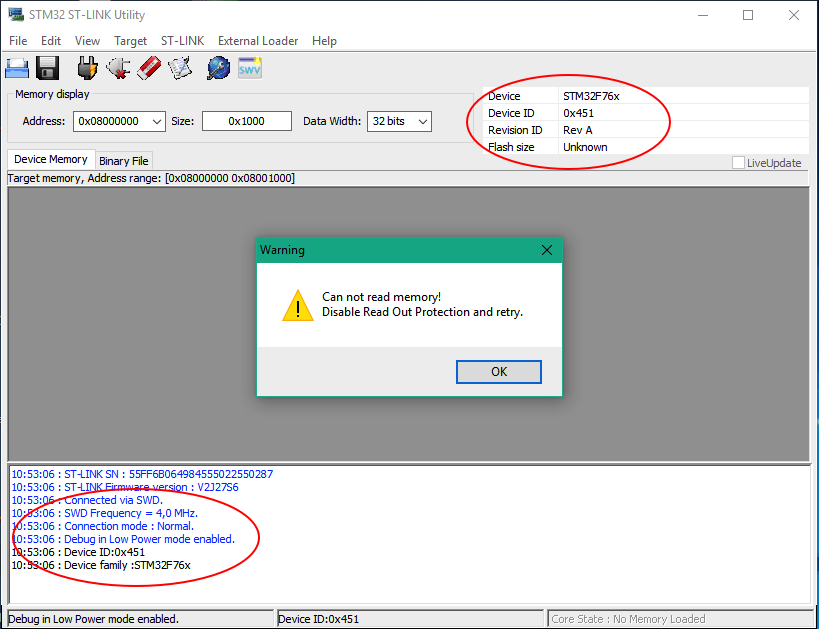This screenshot has height=629, width=819.
Task: Close the Warning dialog
Action: 547,250
